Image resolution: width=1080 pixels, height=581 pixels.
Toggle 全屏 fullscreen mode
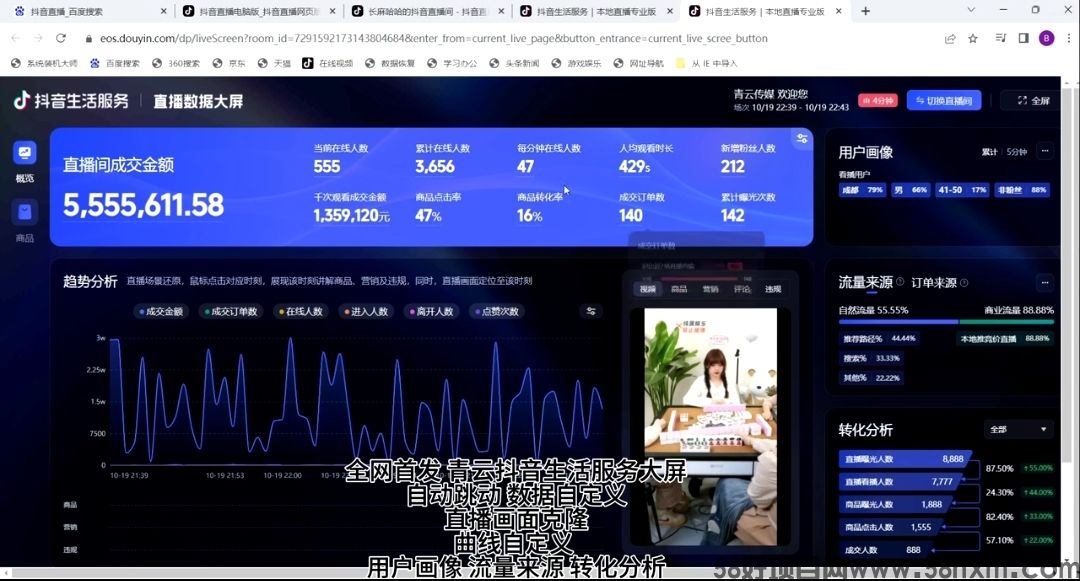1033,101
